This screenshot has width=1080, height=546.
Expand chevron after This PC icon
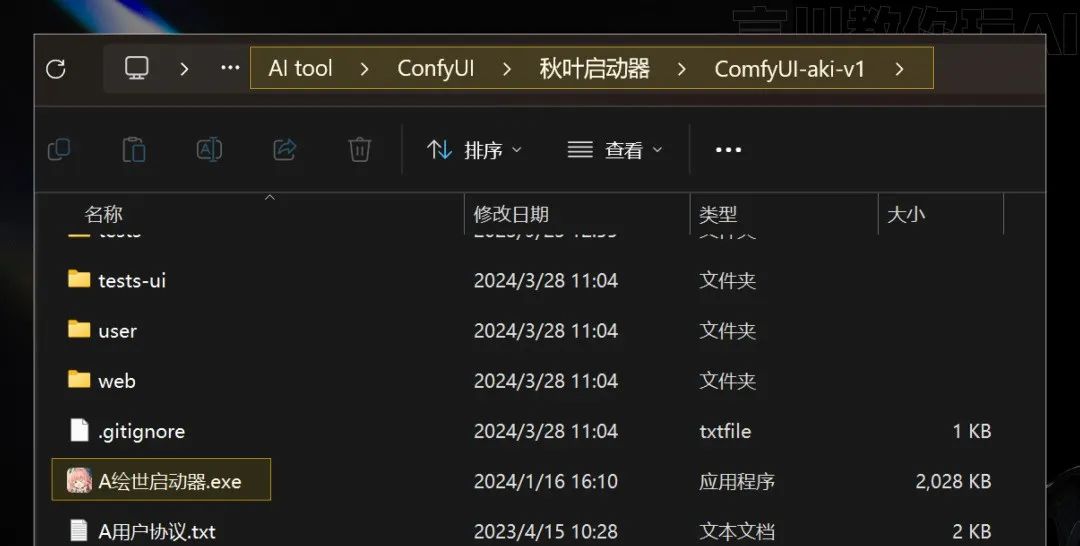184,69
